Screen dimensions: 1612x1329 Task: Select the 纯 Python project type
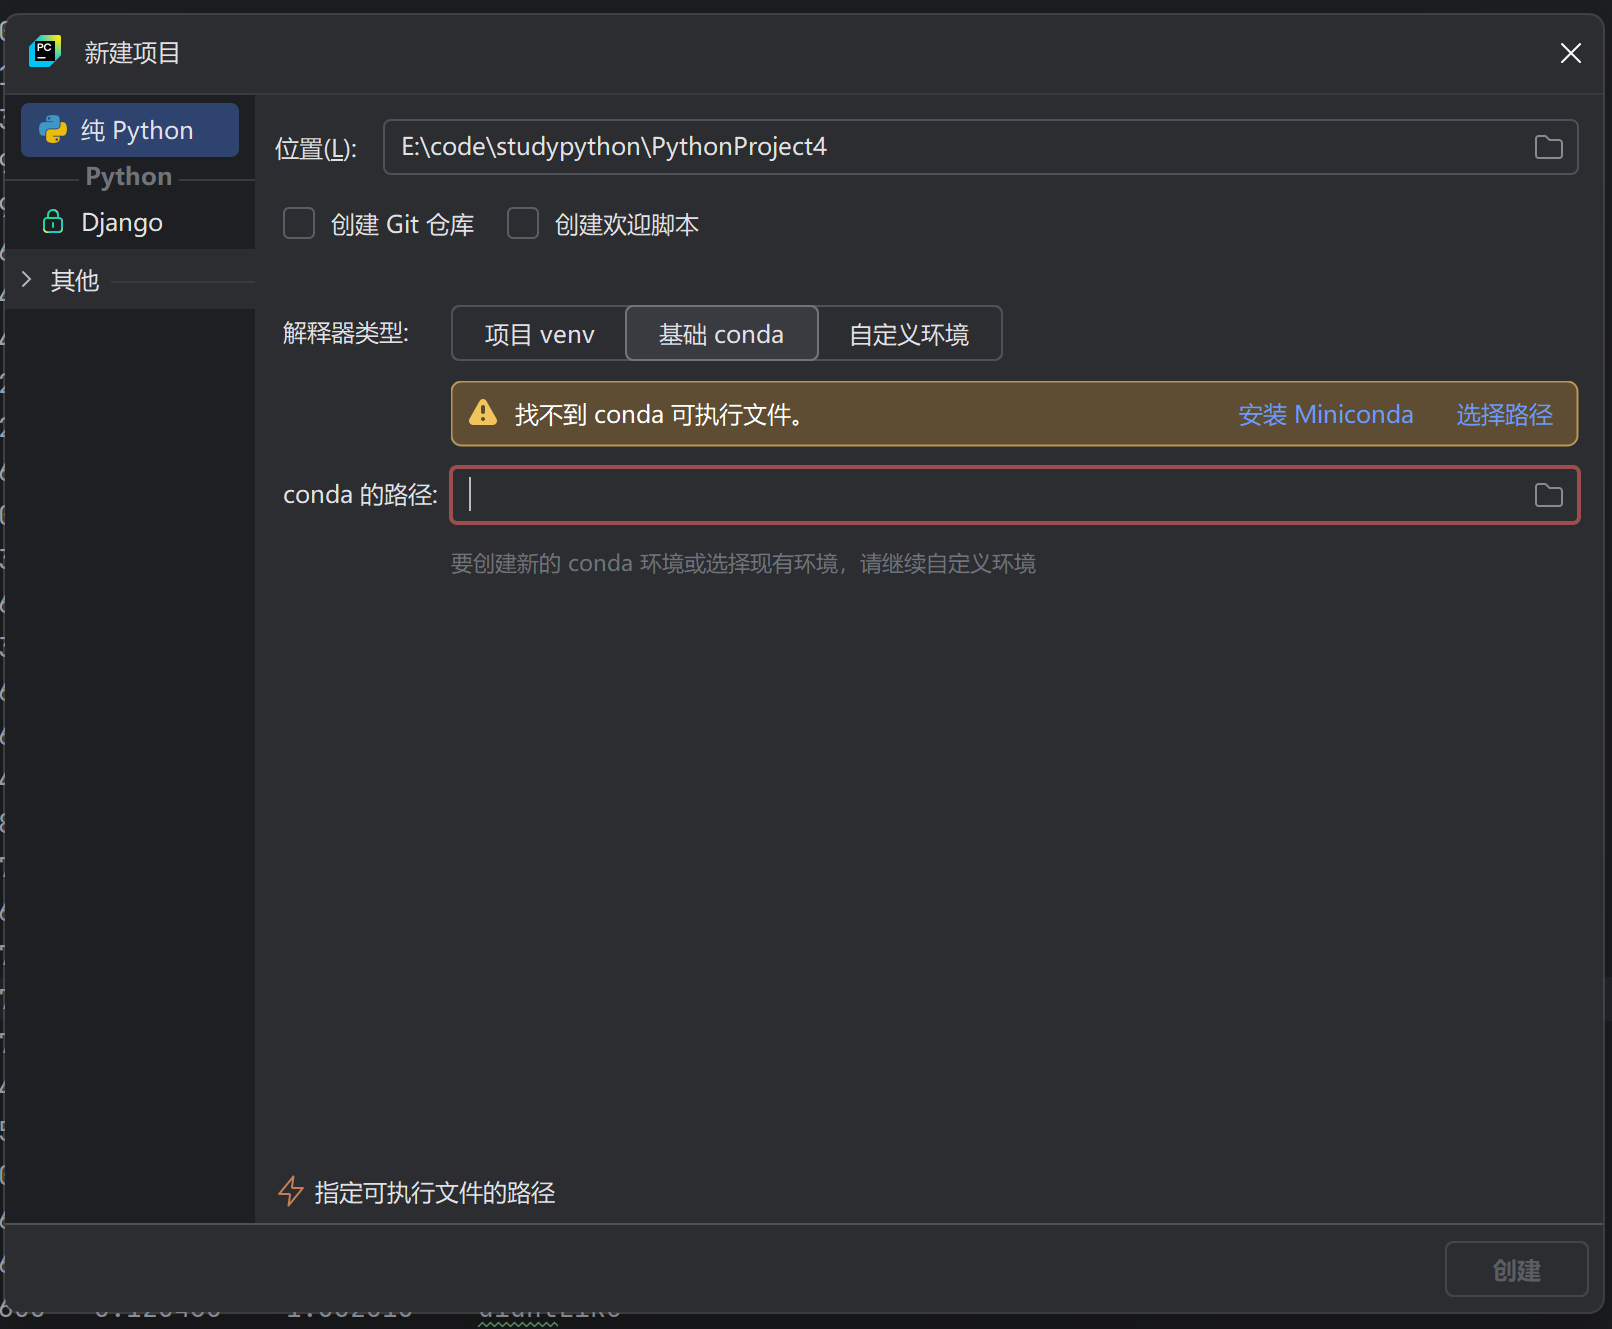click(130, 130)
